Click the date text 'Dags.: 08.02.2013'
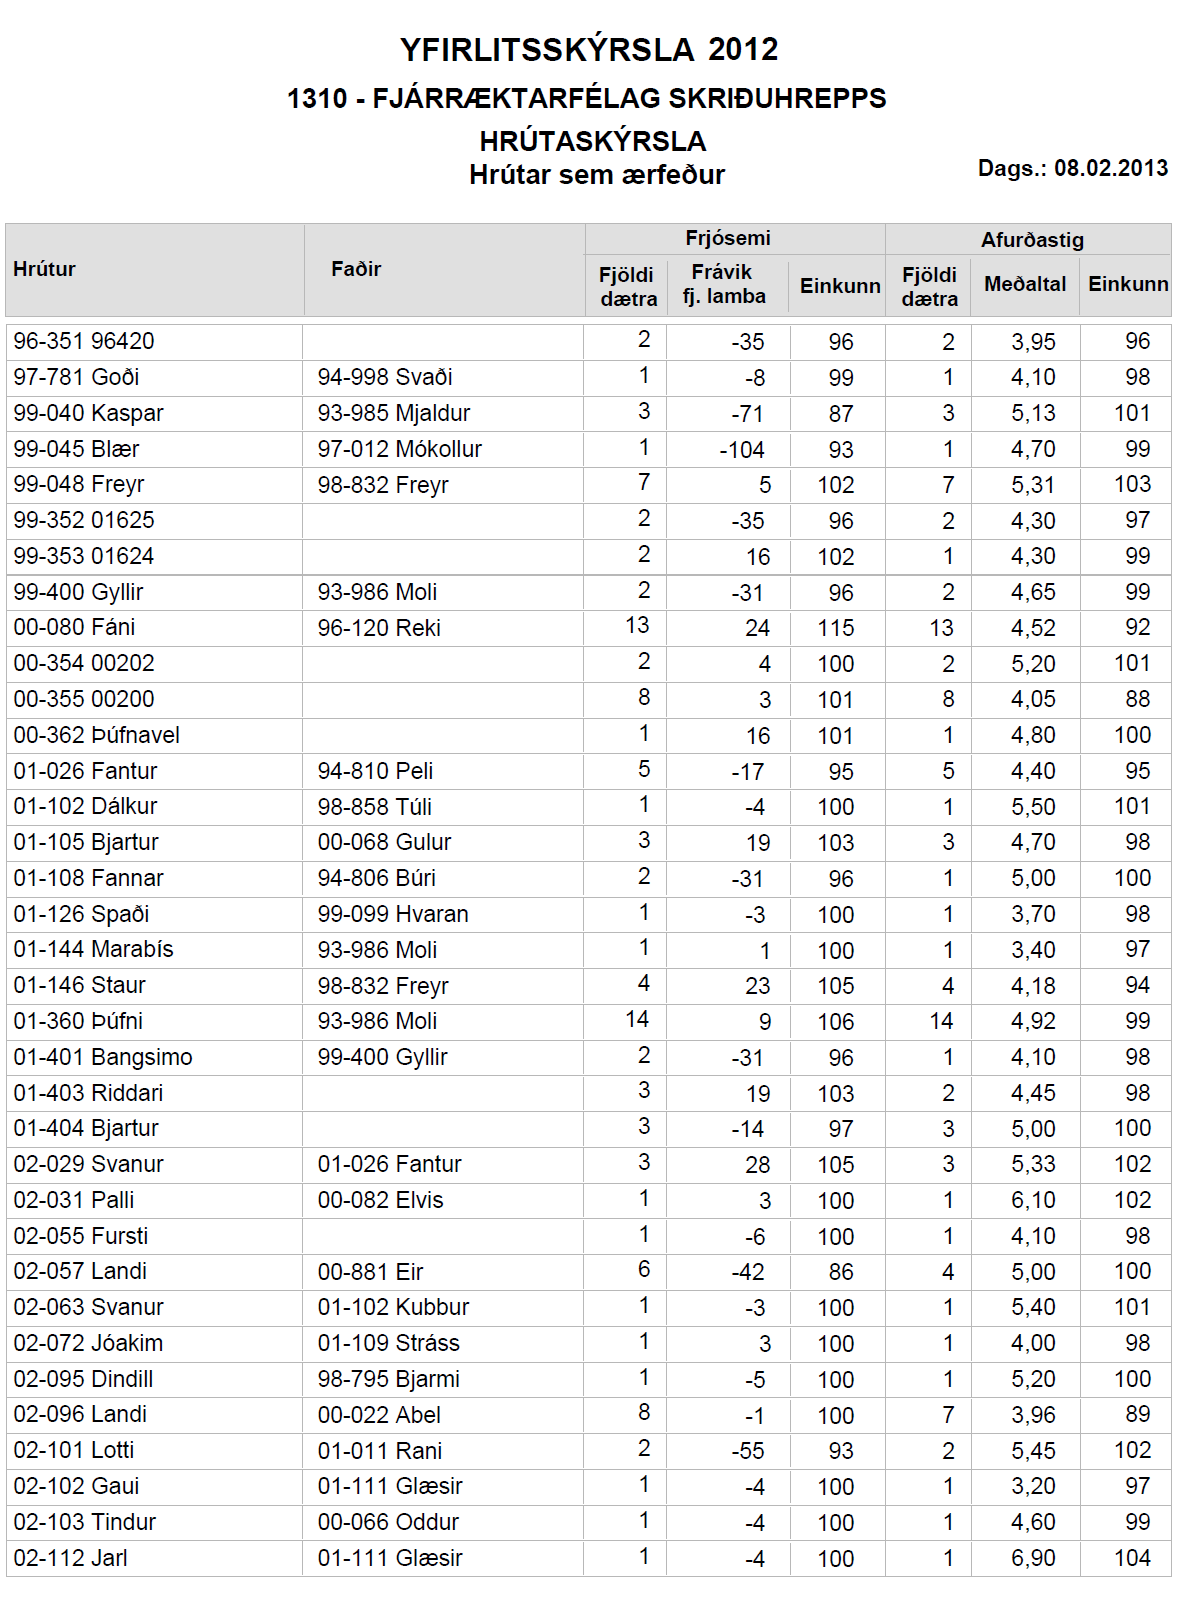1178x1608 pixels. (1072, 168)
